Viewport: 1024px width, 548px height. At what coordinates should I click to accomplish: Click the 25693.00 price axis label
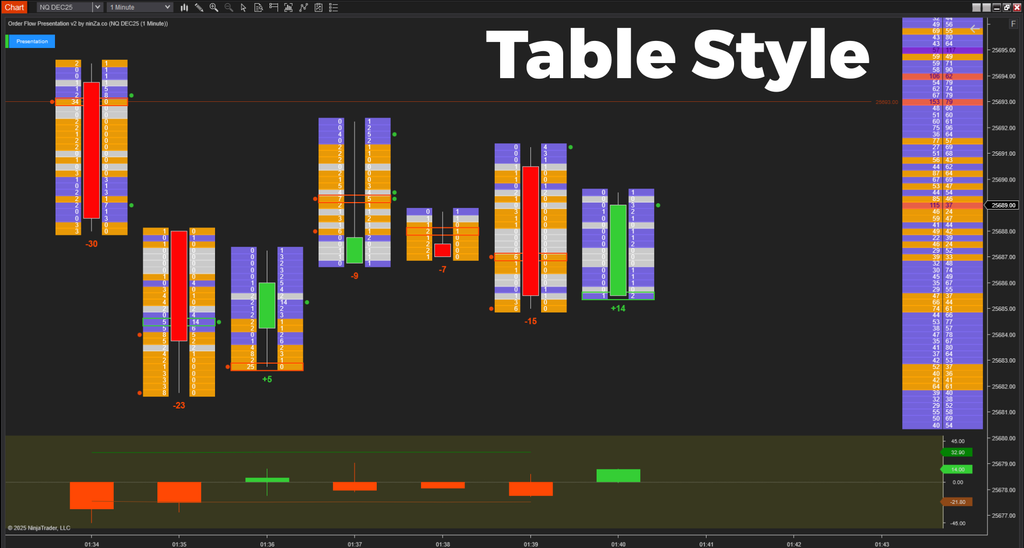[1002, 102]
